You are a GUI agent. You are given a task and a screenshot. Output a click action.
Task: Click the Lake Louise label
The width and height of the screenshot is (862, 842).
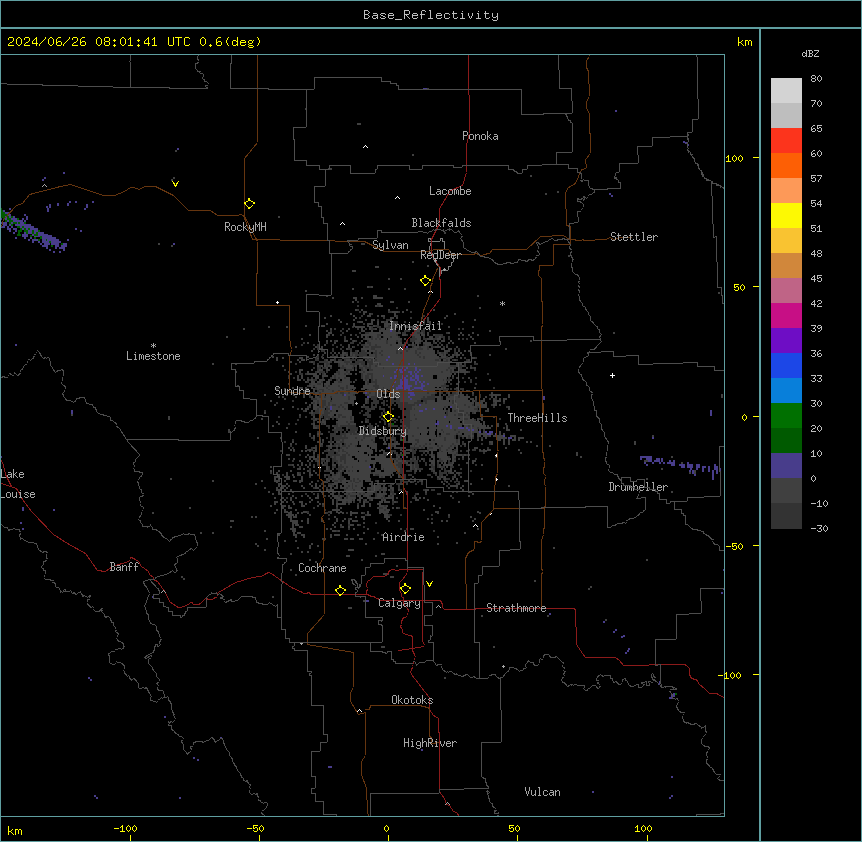tap(18, 484)
